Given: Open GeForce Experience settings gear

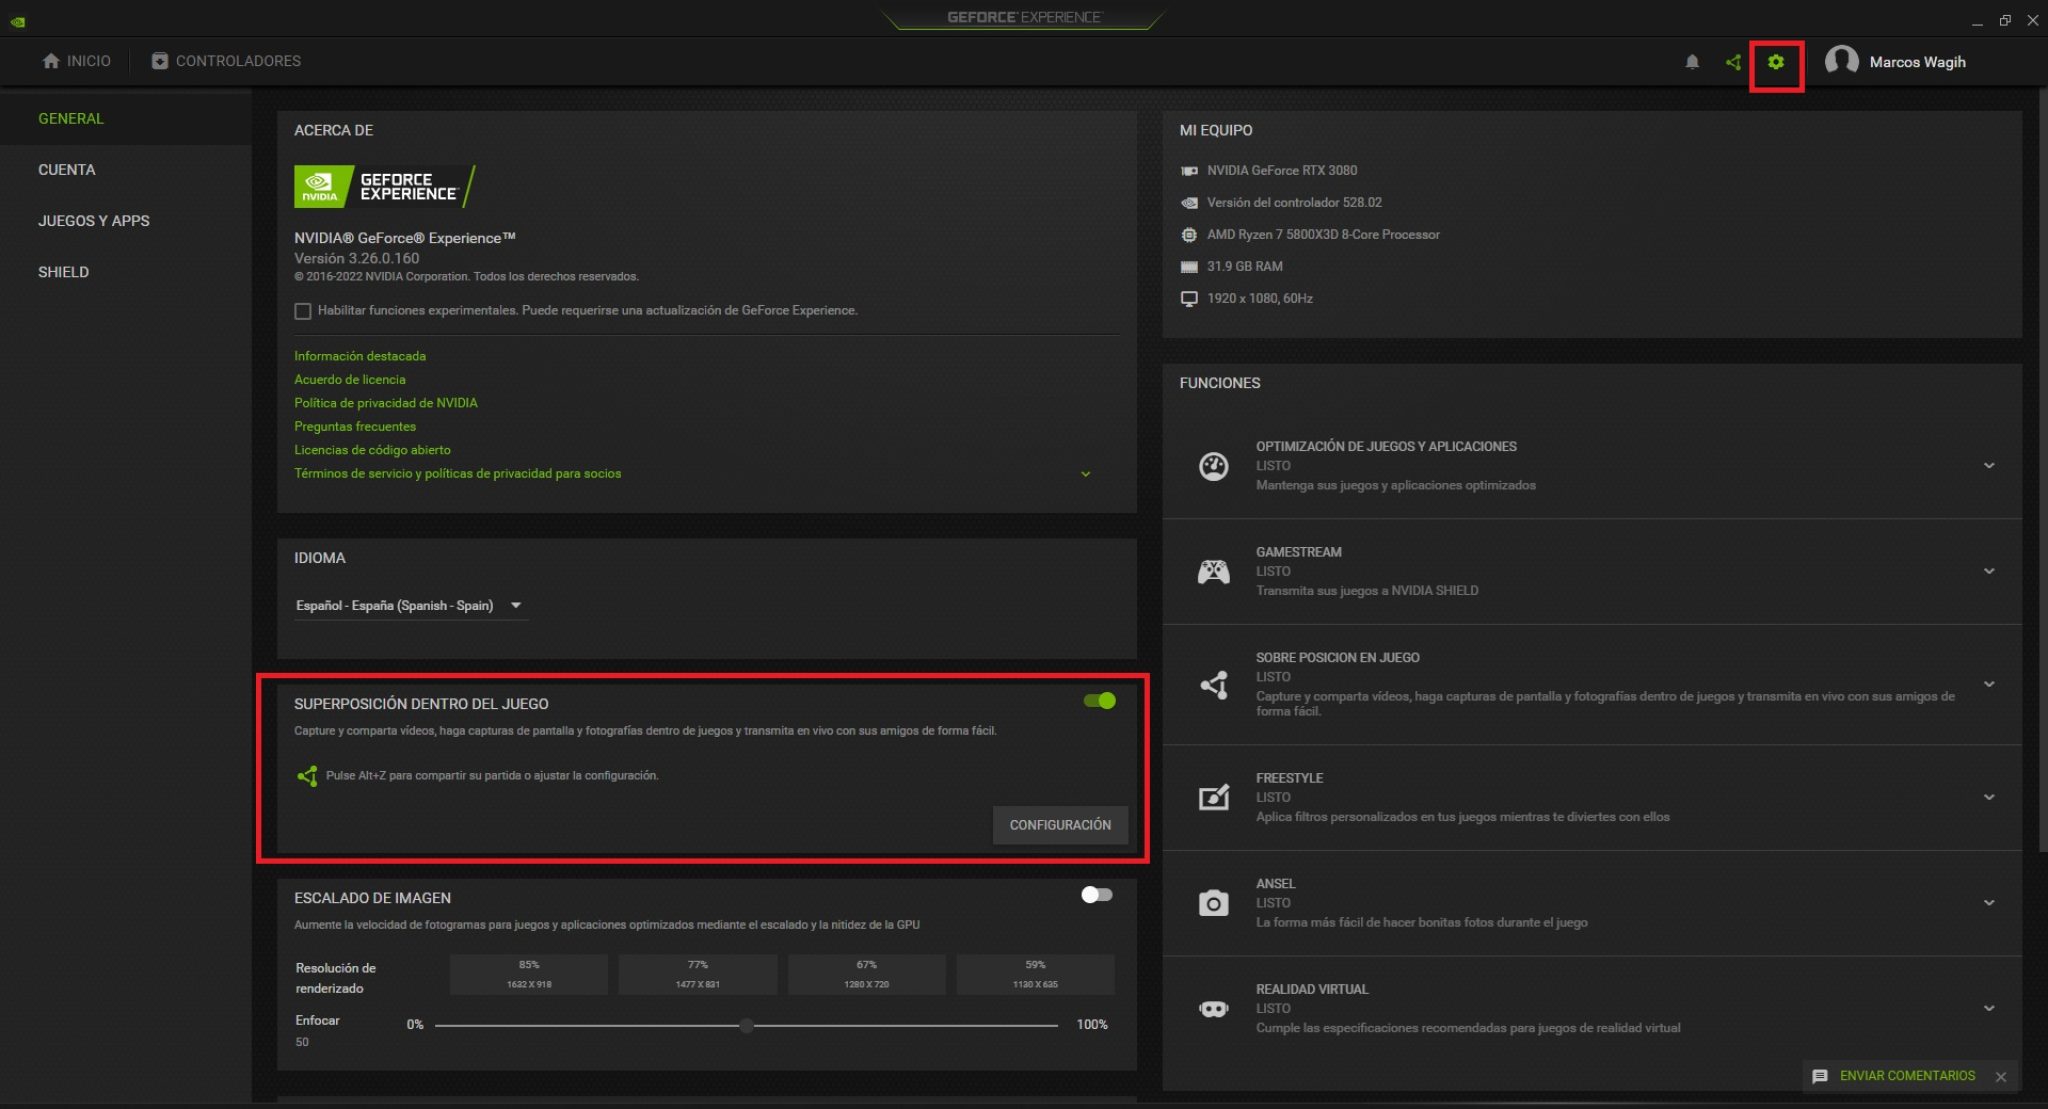Looking at the screenshot, I should pos(1777,61).
